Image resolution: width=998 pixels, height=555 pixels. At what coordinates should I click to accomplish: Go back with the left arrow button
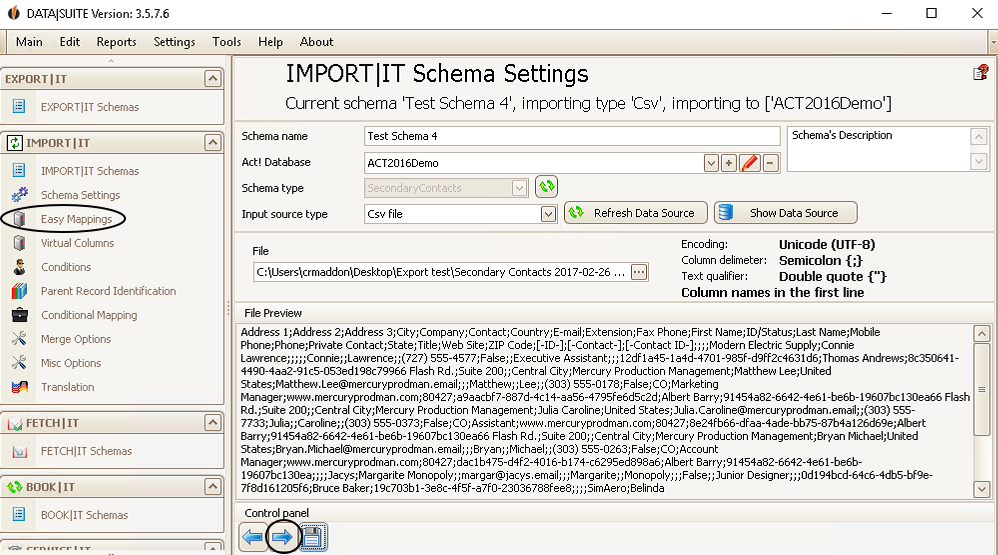253,538
